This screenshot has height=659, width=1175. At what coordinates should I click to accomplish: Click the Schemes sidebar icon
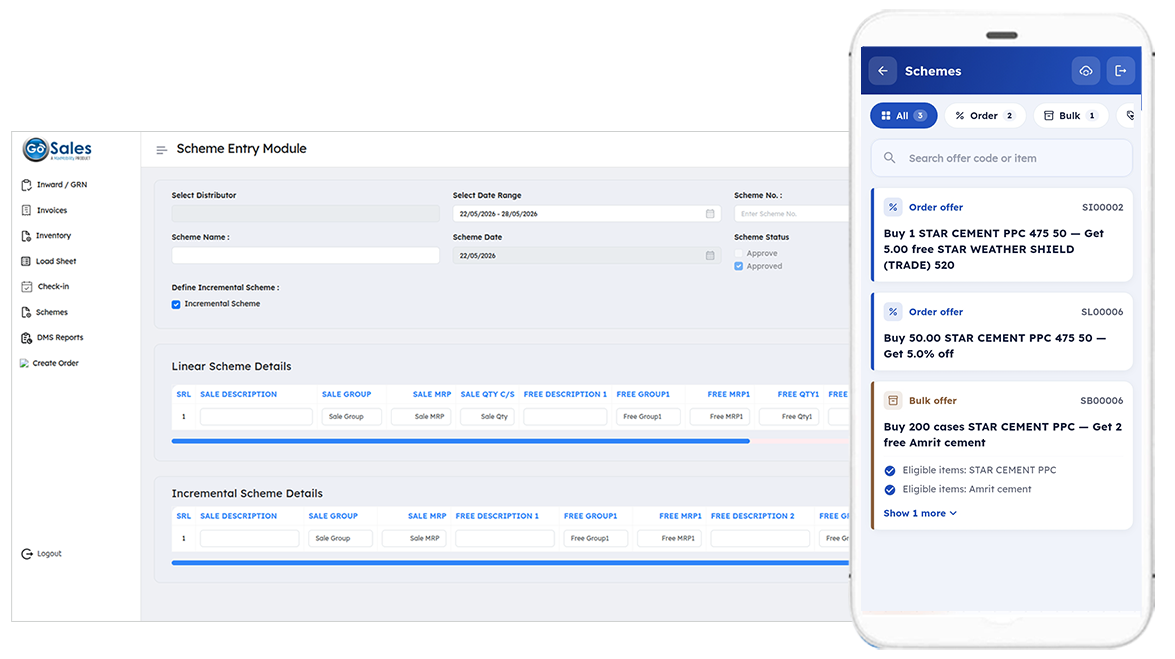coord(26,312)
